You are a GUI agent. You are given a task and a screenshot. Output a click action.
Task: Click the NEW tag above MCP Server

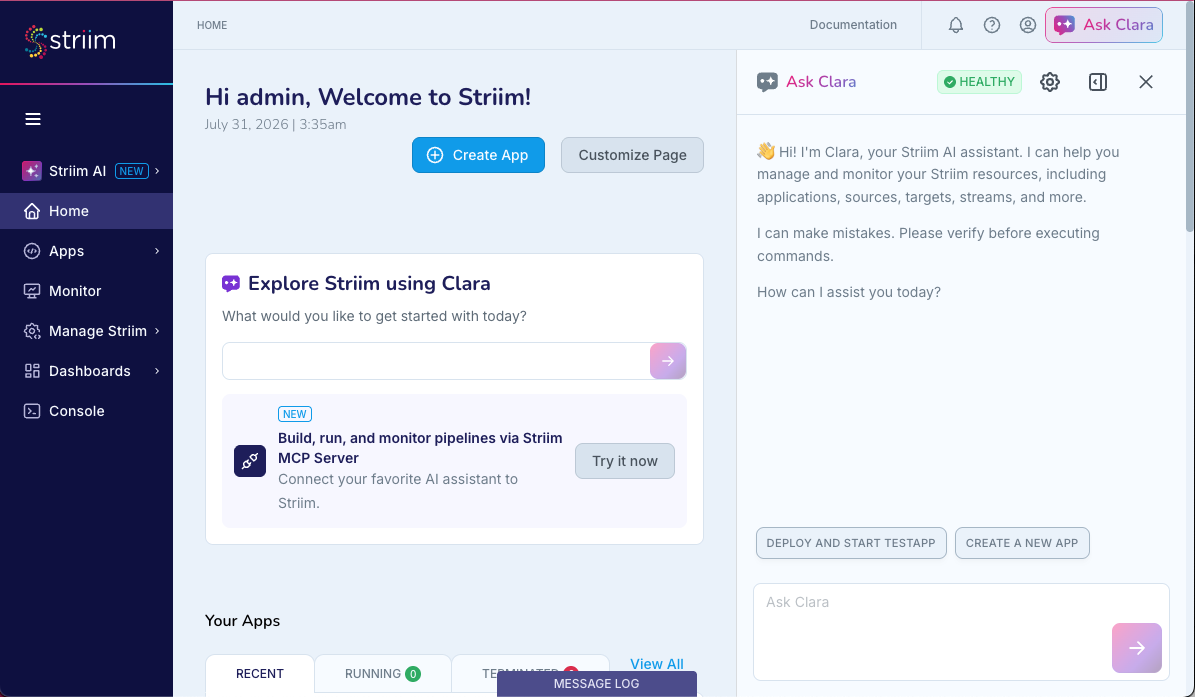point(295,414)
